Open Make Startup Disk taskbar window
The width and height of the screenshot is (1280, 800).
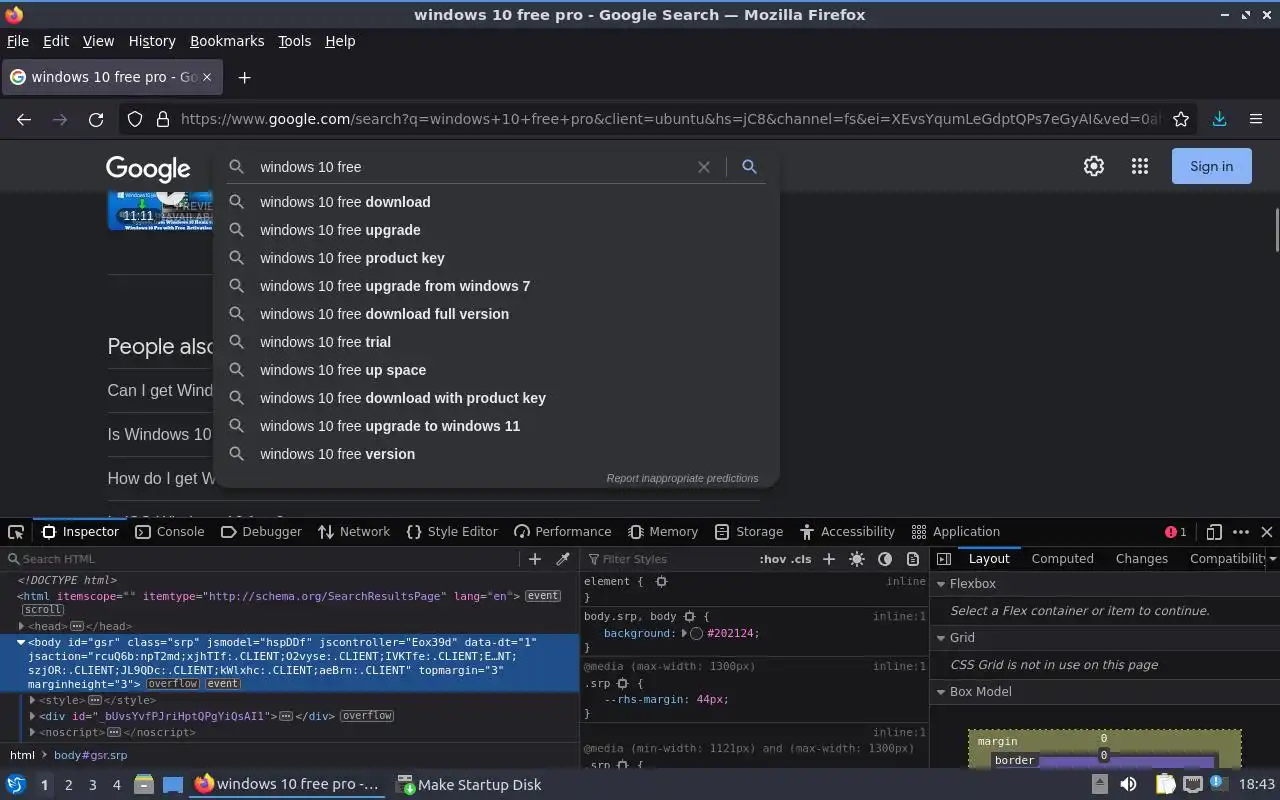(x=469, y=785)
